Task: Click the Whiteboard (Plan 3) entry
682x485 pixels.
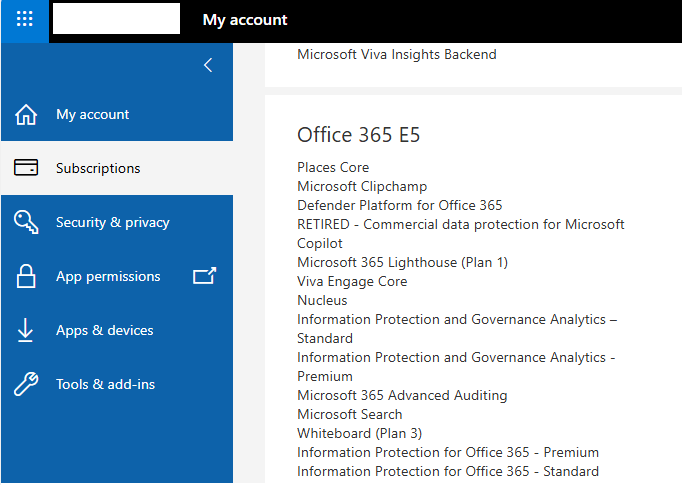Action: (x=360, y=434)
